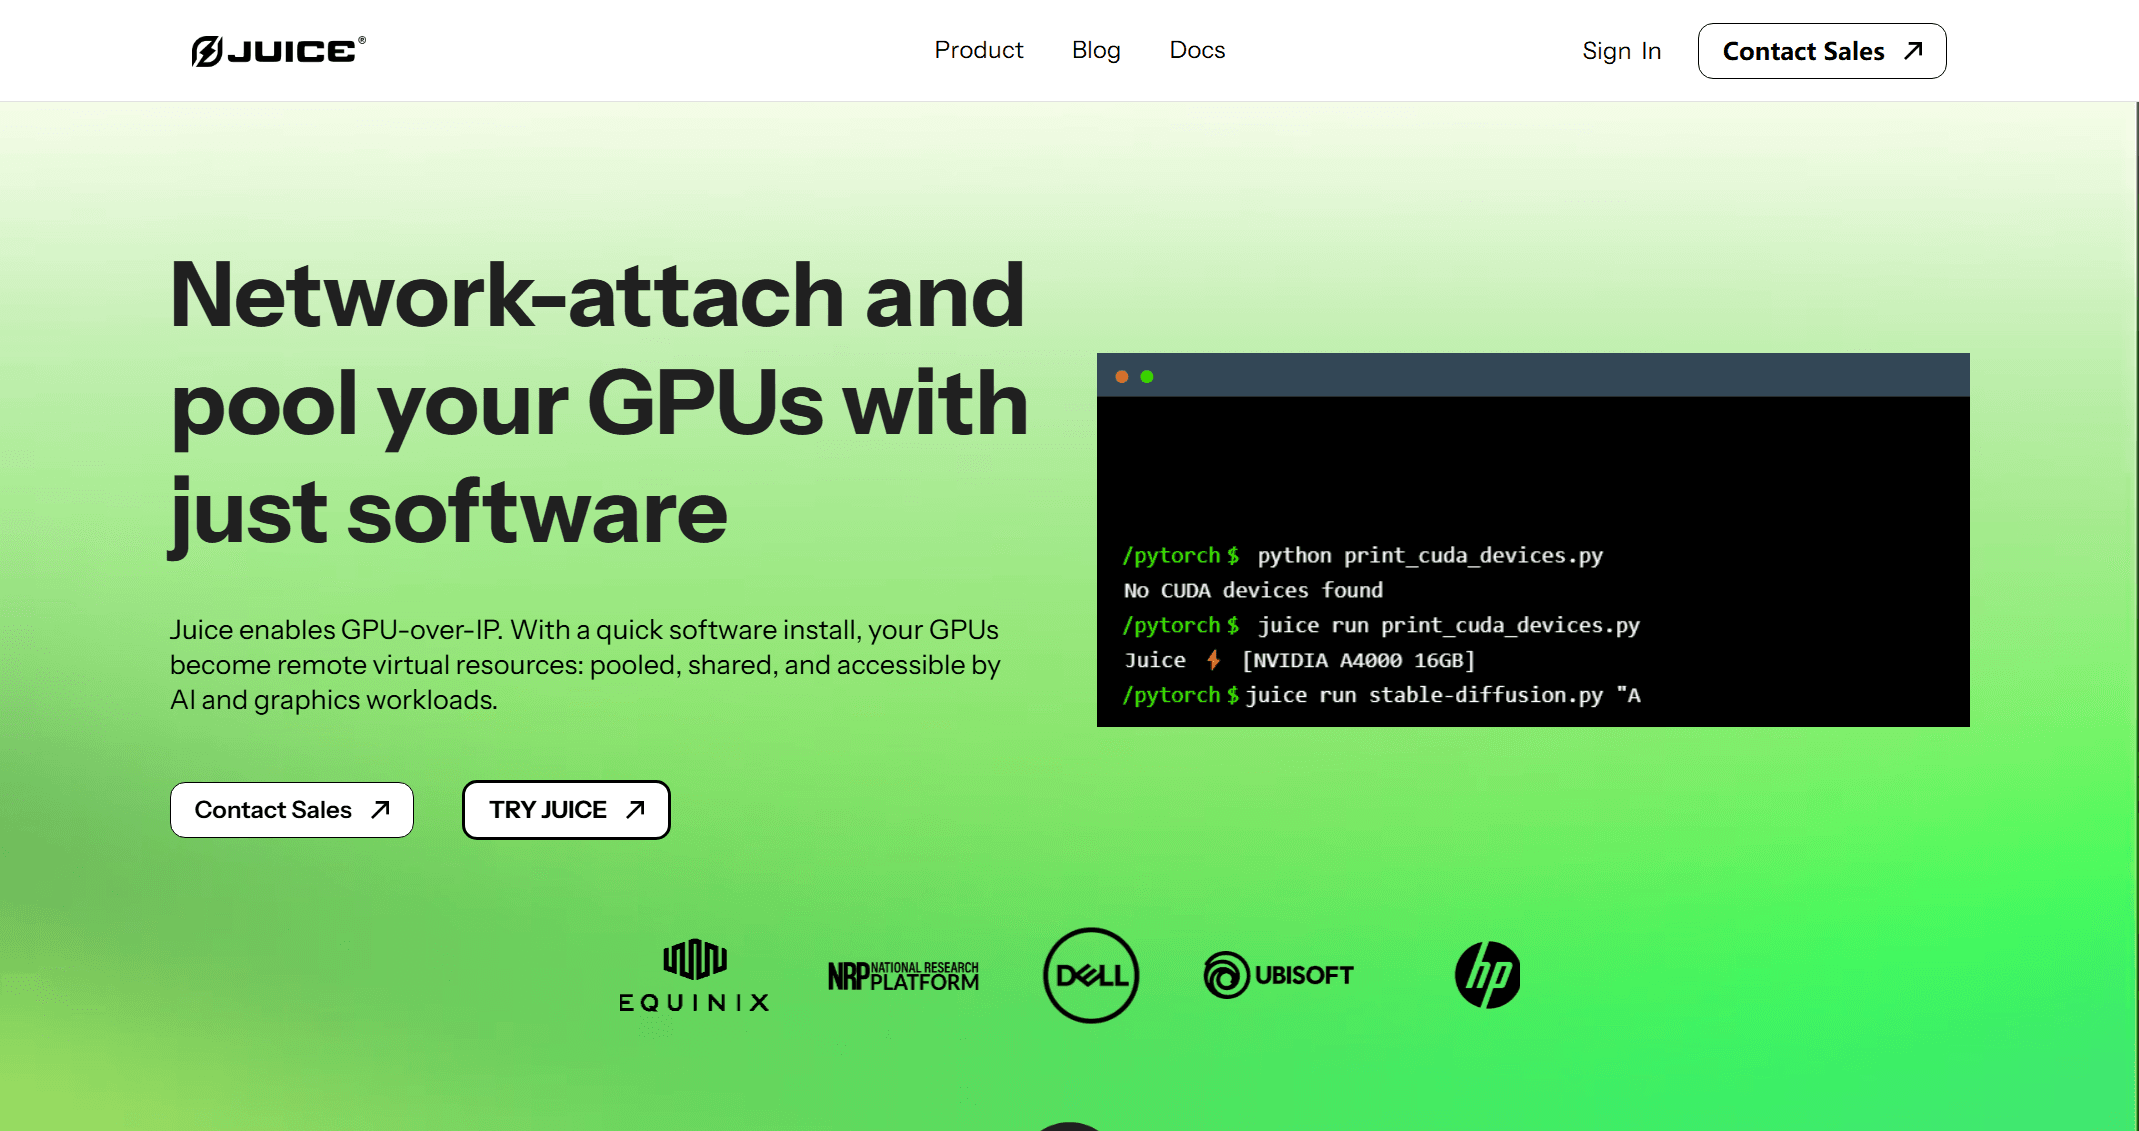Click the Ubisoft logo
The height and width of the screenshot is (1131, 2139).
click(x=1278, y=975)
